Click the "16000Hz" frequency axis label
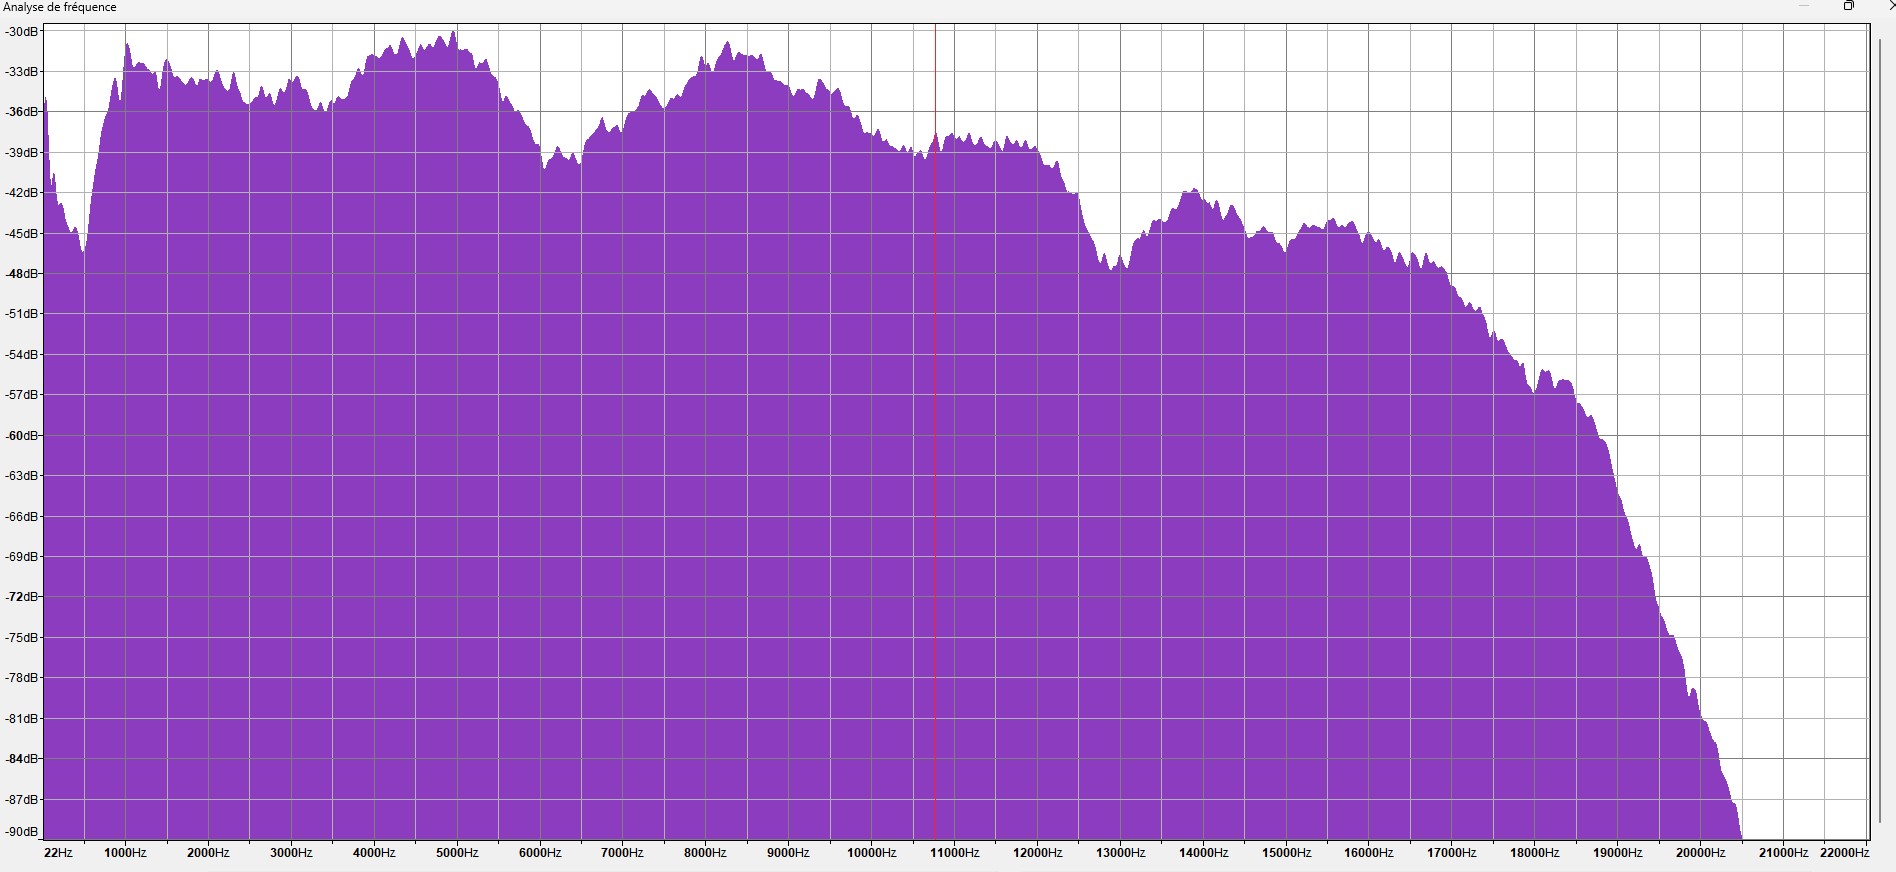Viewport: 1896px width, 872px height. point(1369,853)
